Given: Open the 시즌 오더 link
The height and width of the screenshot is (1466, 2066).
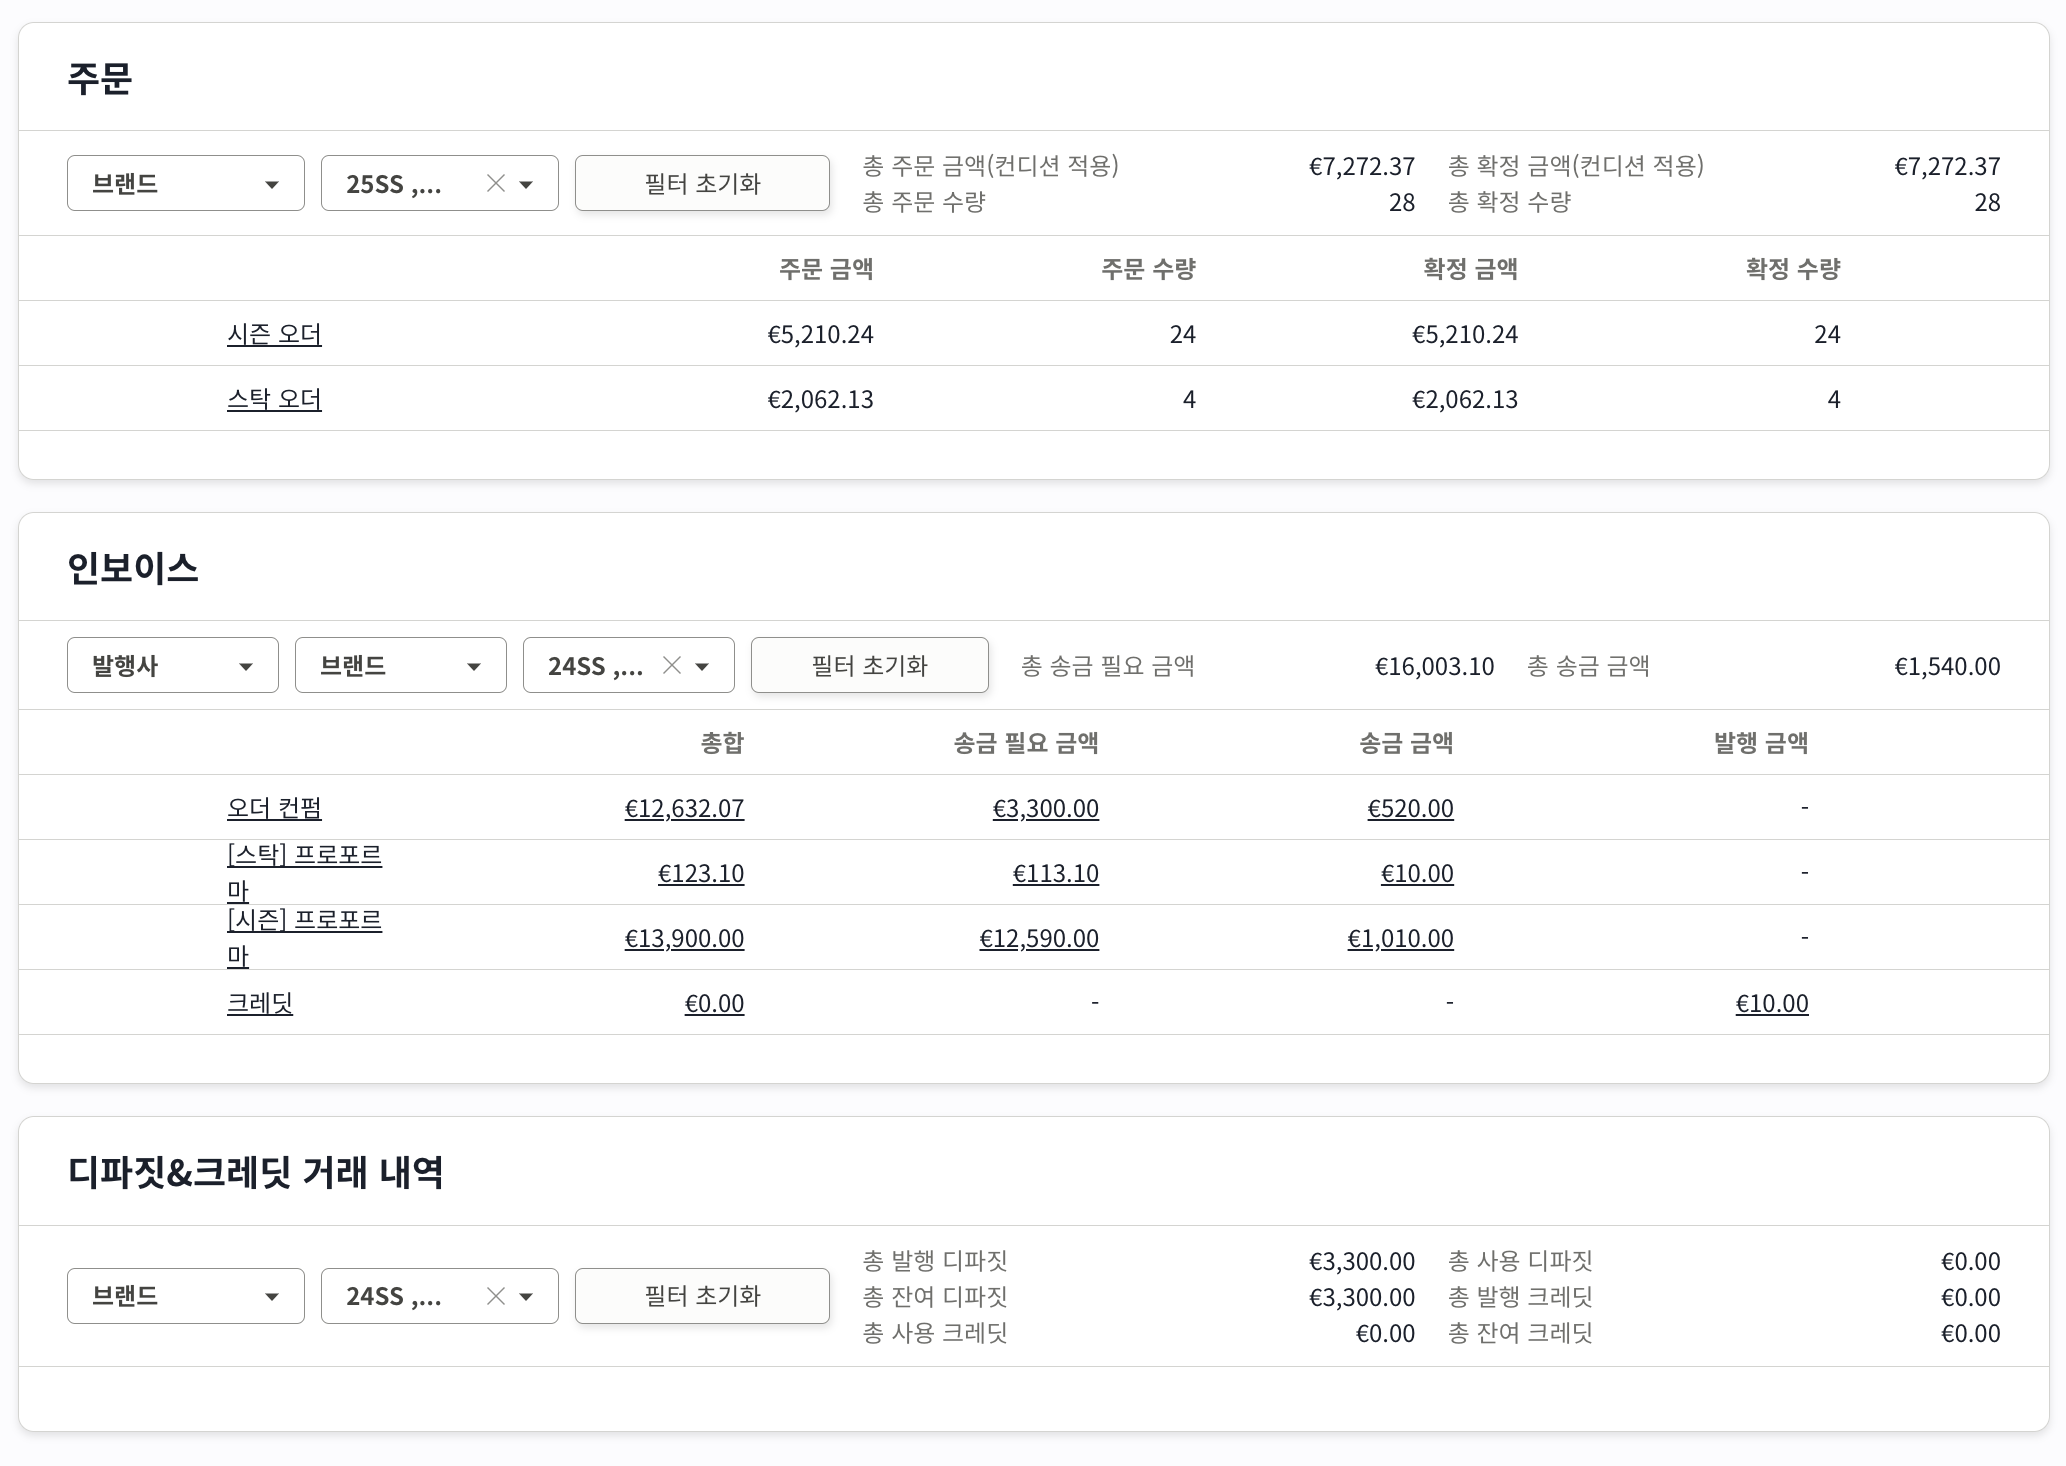Looking at the screenshot, I should point(274,334).
